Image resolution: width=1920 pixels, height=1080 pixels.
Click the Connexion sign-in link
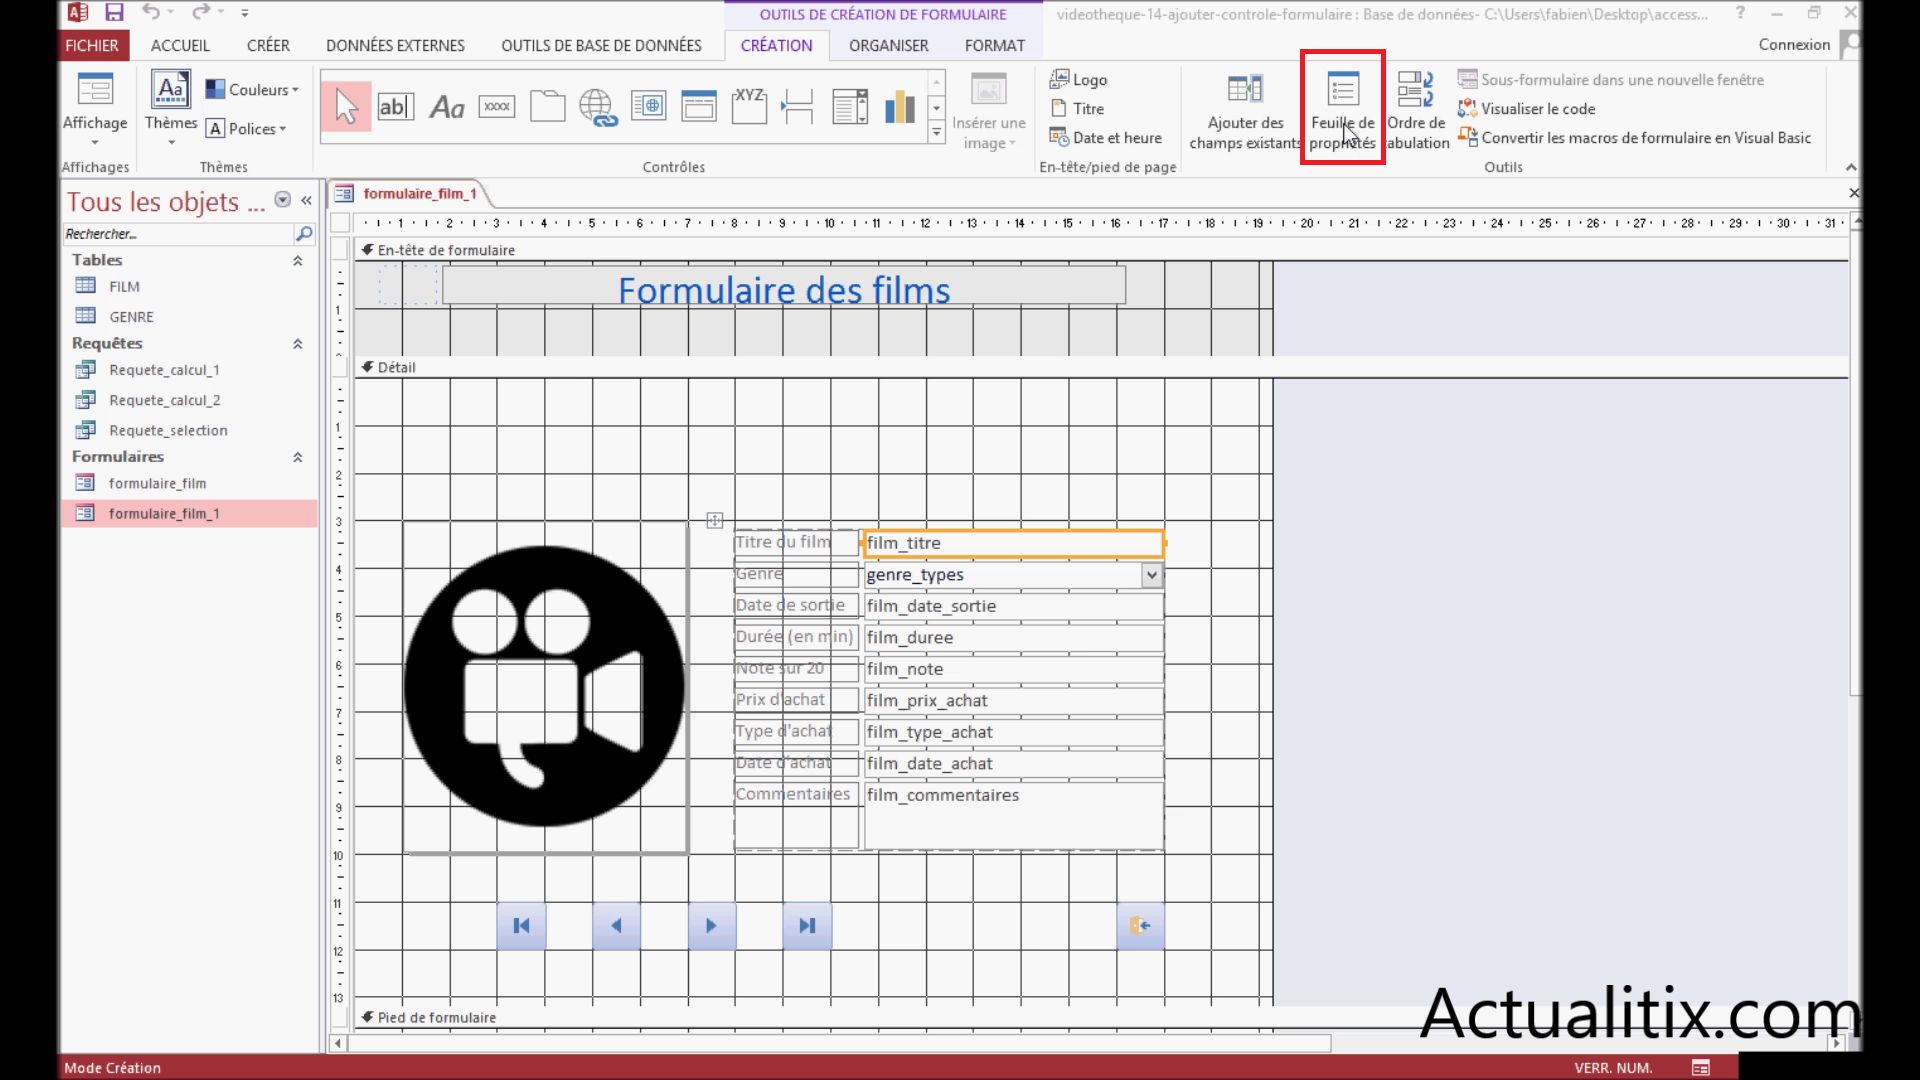(1794, 44)
